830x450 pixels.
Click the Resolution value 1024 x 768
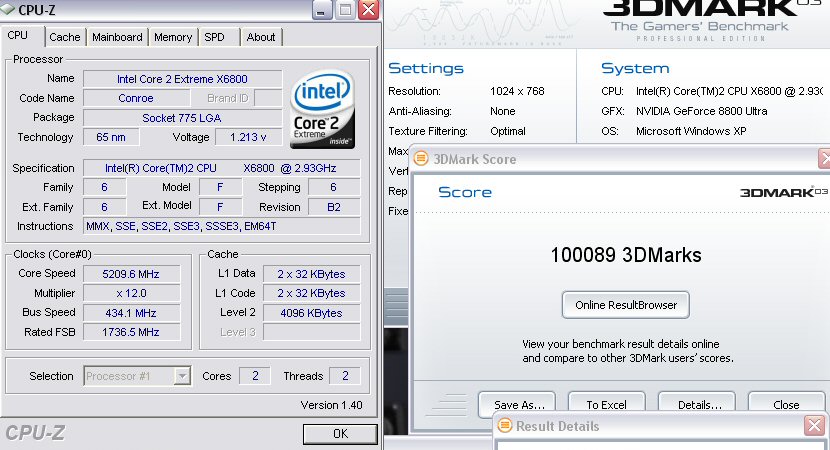click(517, 91)
